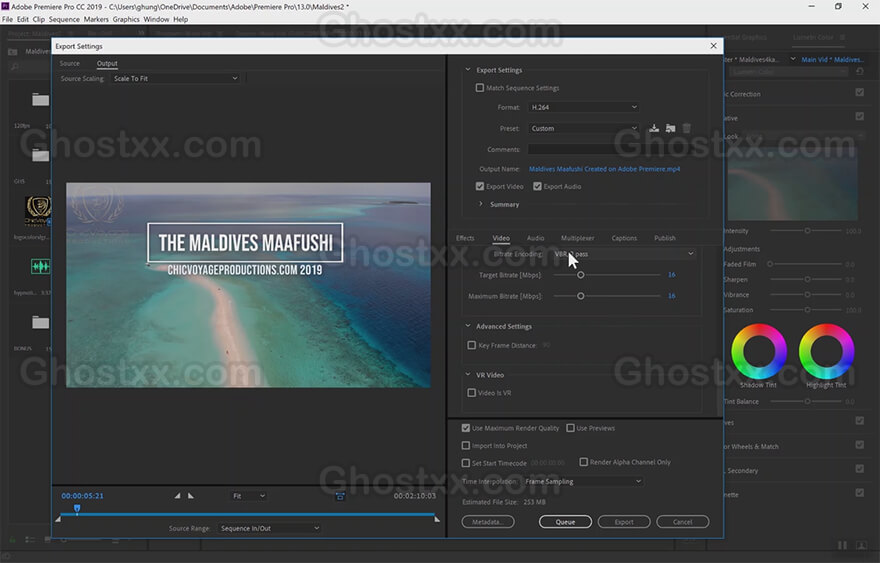Click Premiere Pro app icon in title bar
The image size is (880, 563).
[5, 6]
